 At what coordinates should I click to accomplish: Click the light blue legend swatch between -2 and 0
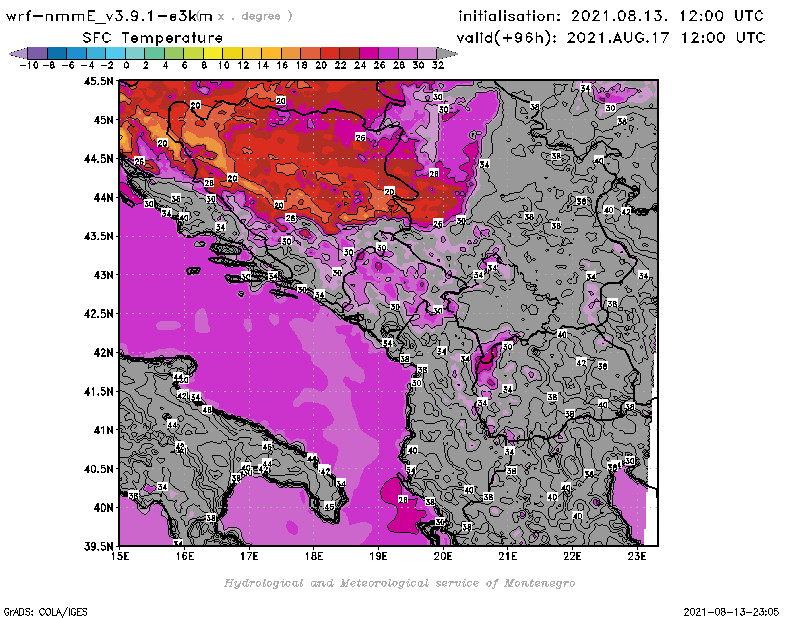point(116,53)
